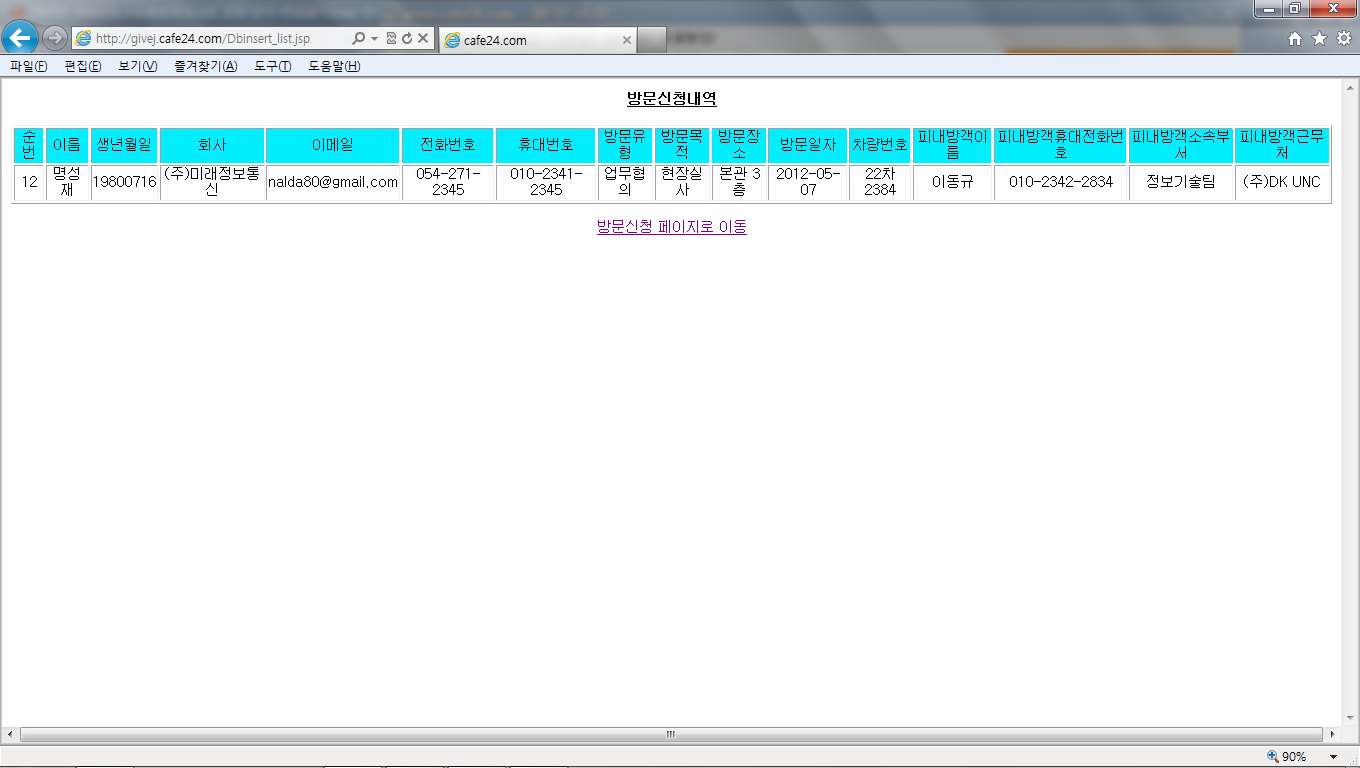Click the 회사 column header

[x=212, y=145]
